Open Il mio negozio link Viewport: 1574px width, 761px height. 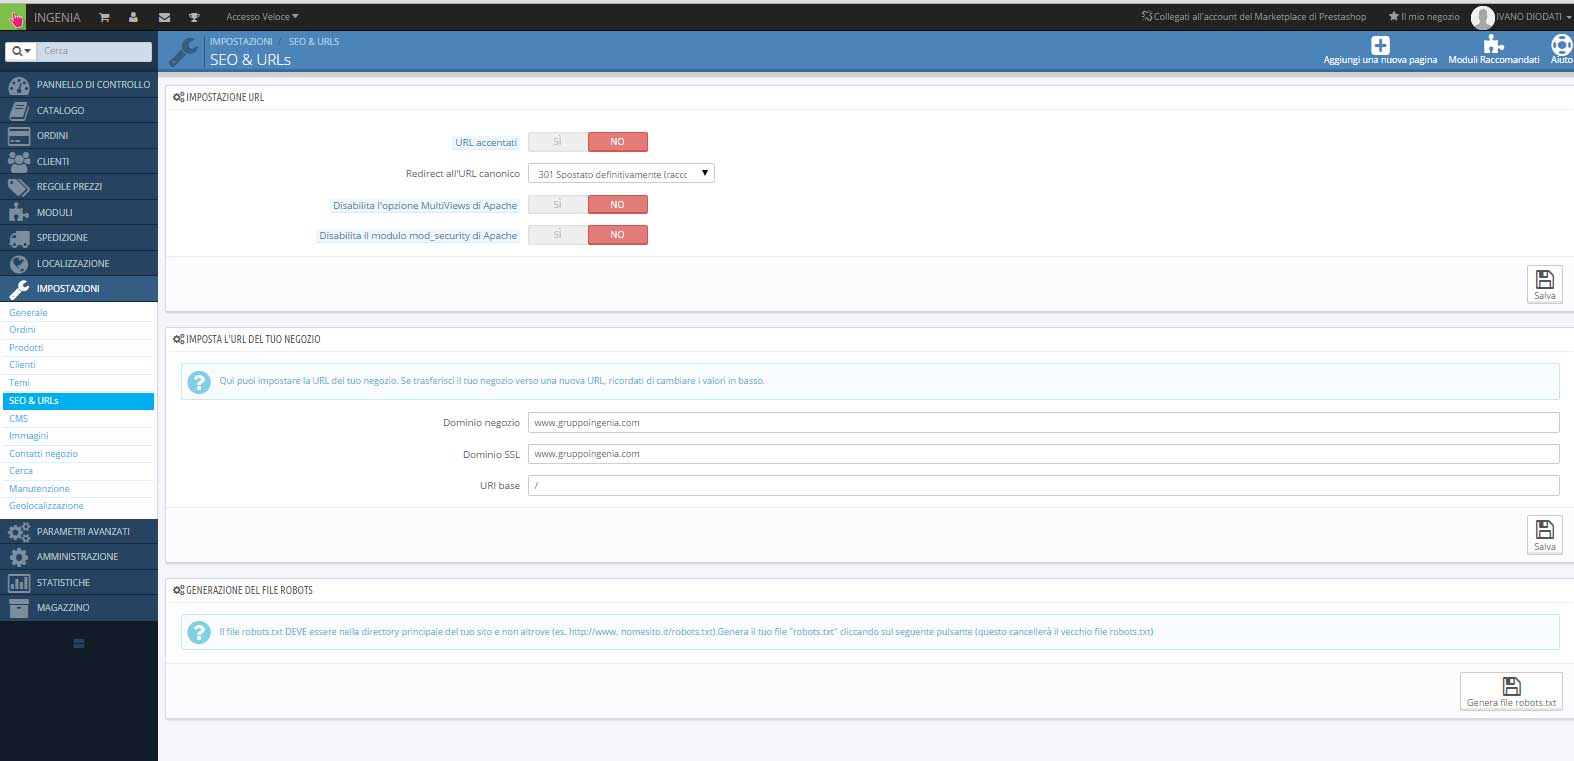[x=1424, y=17]
